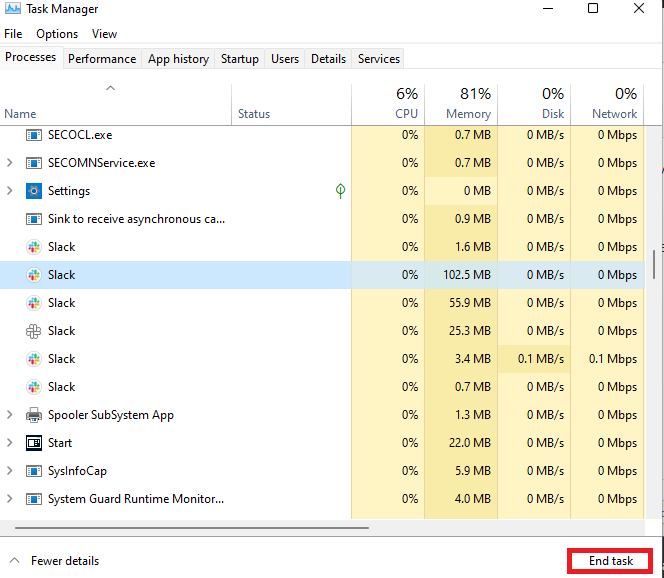Click the Settings gear icon in process list
664x578 pixels.
[33, 191]
